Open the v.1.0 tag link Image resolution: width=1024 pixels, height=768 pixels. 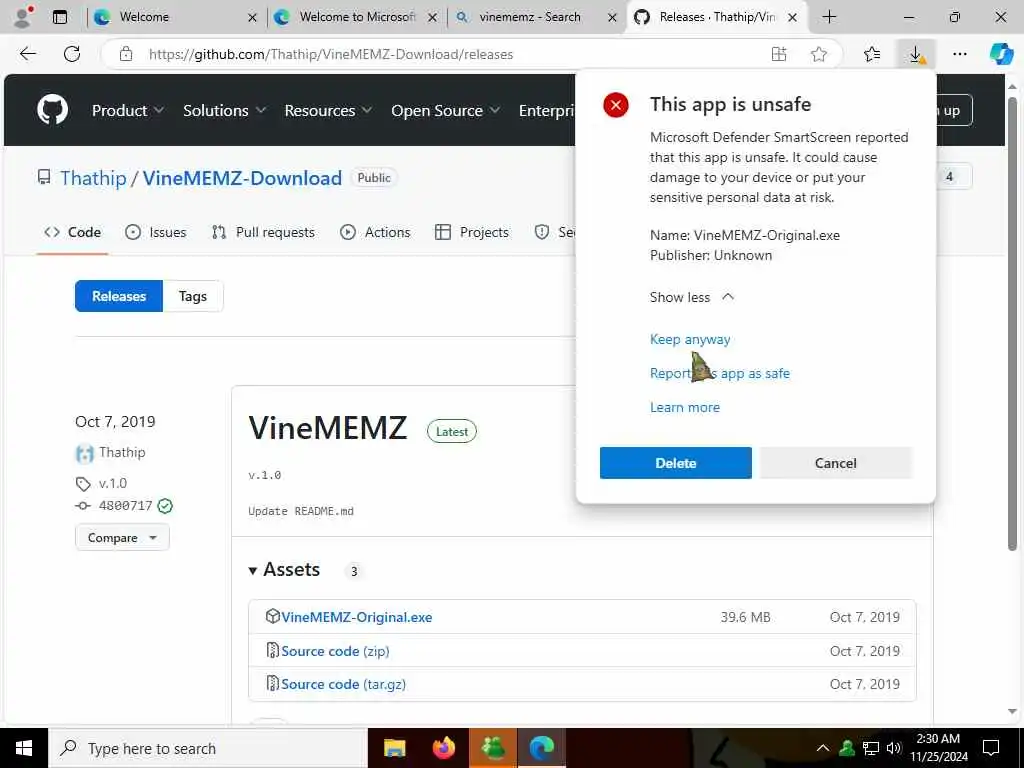point(112,483)
